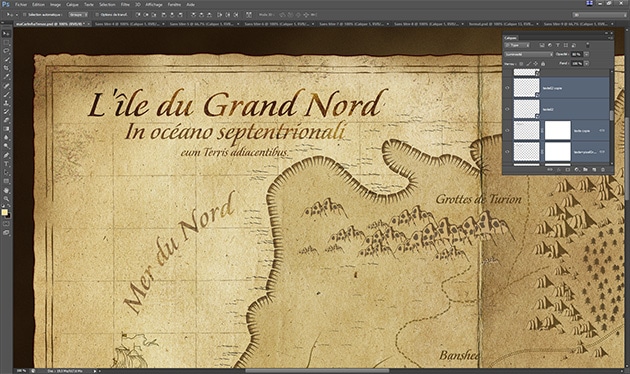Select the Brush tool
This screenshot has width=630, height=374.
(x=6, y=94)
